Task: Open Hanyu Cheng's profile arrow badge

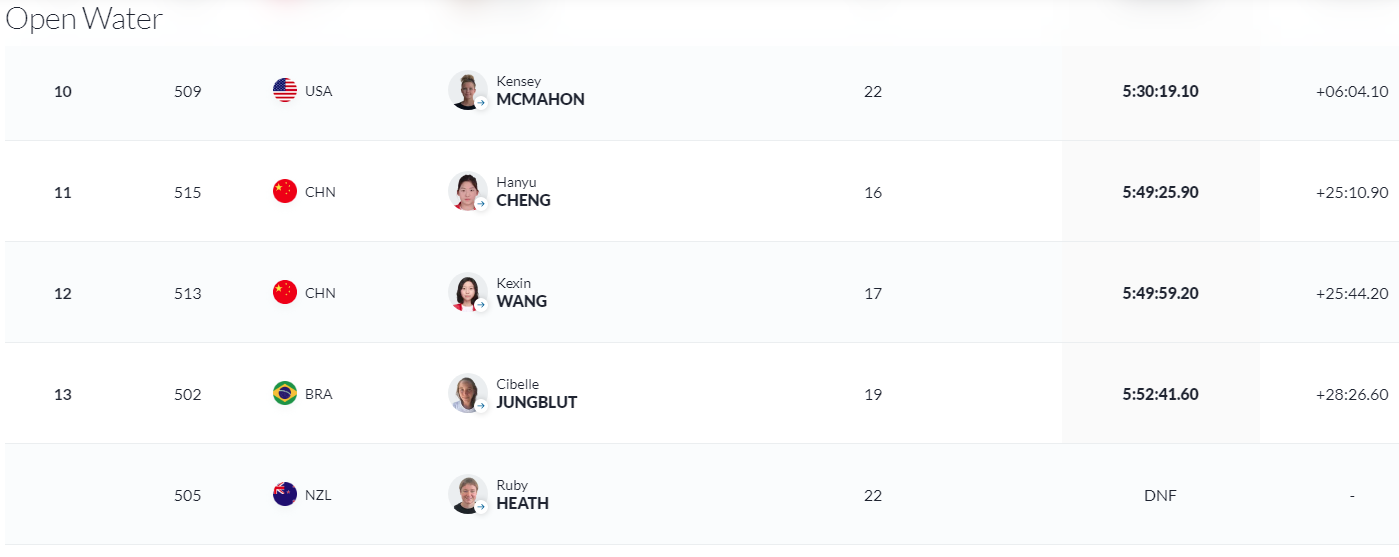Action: tap(481, 203)
